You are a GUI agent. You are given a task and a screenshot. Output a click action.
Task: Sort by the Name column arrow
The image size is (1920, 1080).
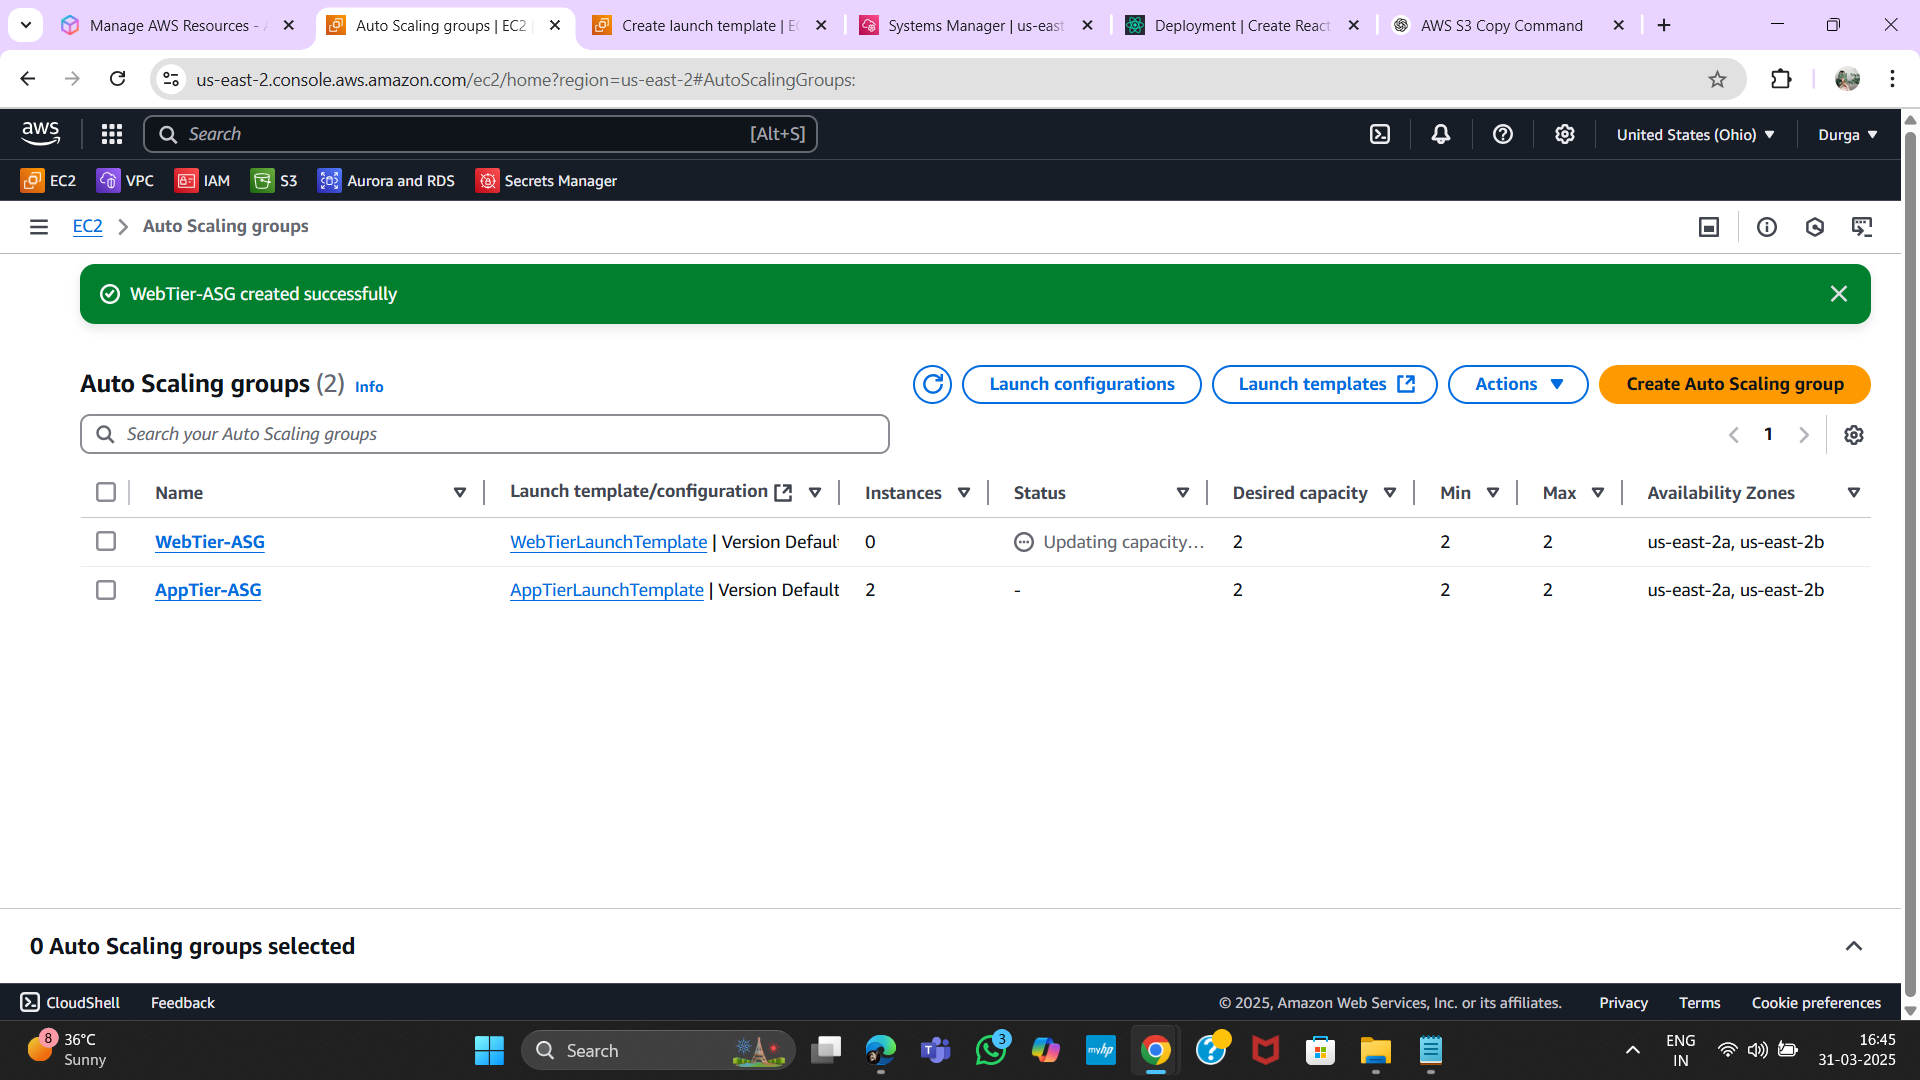tap(460, 493)
